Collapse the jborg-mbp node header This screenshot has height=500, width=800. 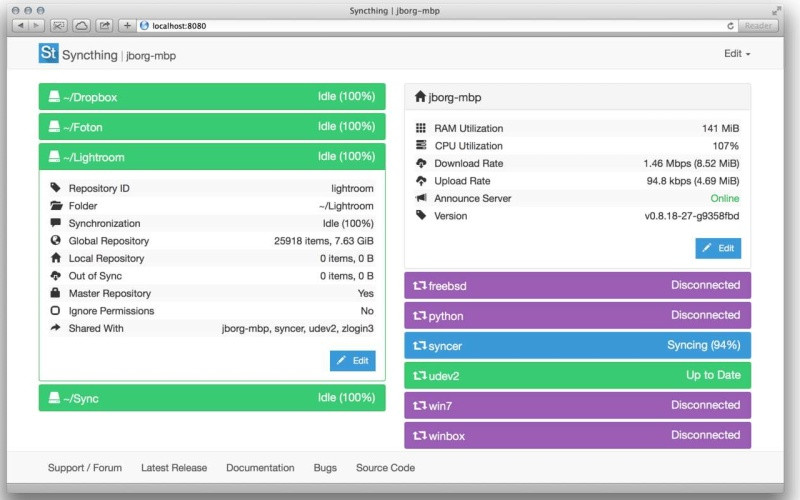(x=577, y=97)
